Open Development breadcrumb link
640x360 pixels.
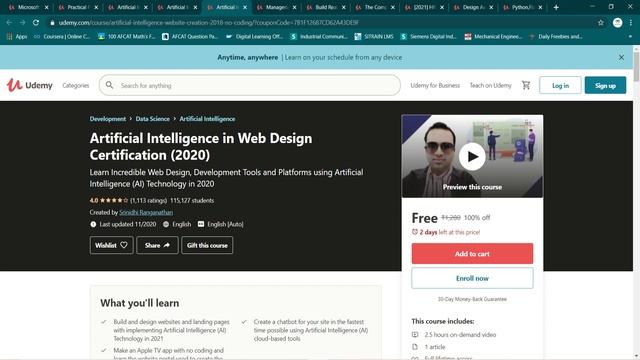(108, 119)
